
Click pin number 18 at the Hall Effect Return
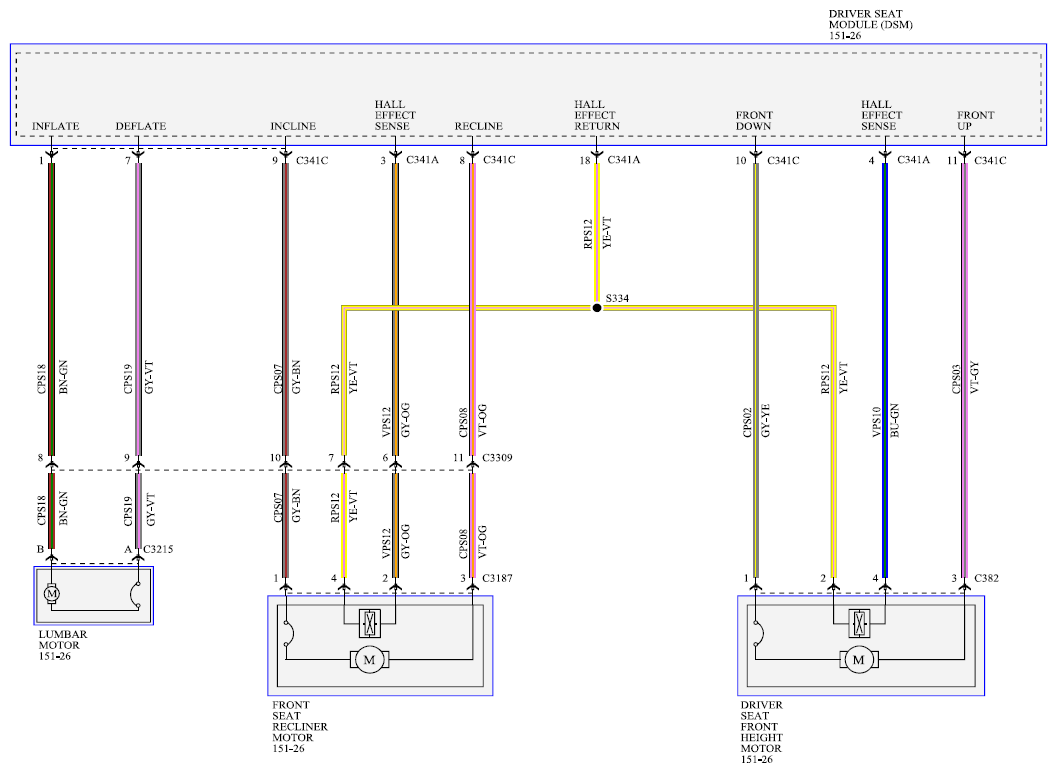point(584,160)
